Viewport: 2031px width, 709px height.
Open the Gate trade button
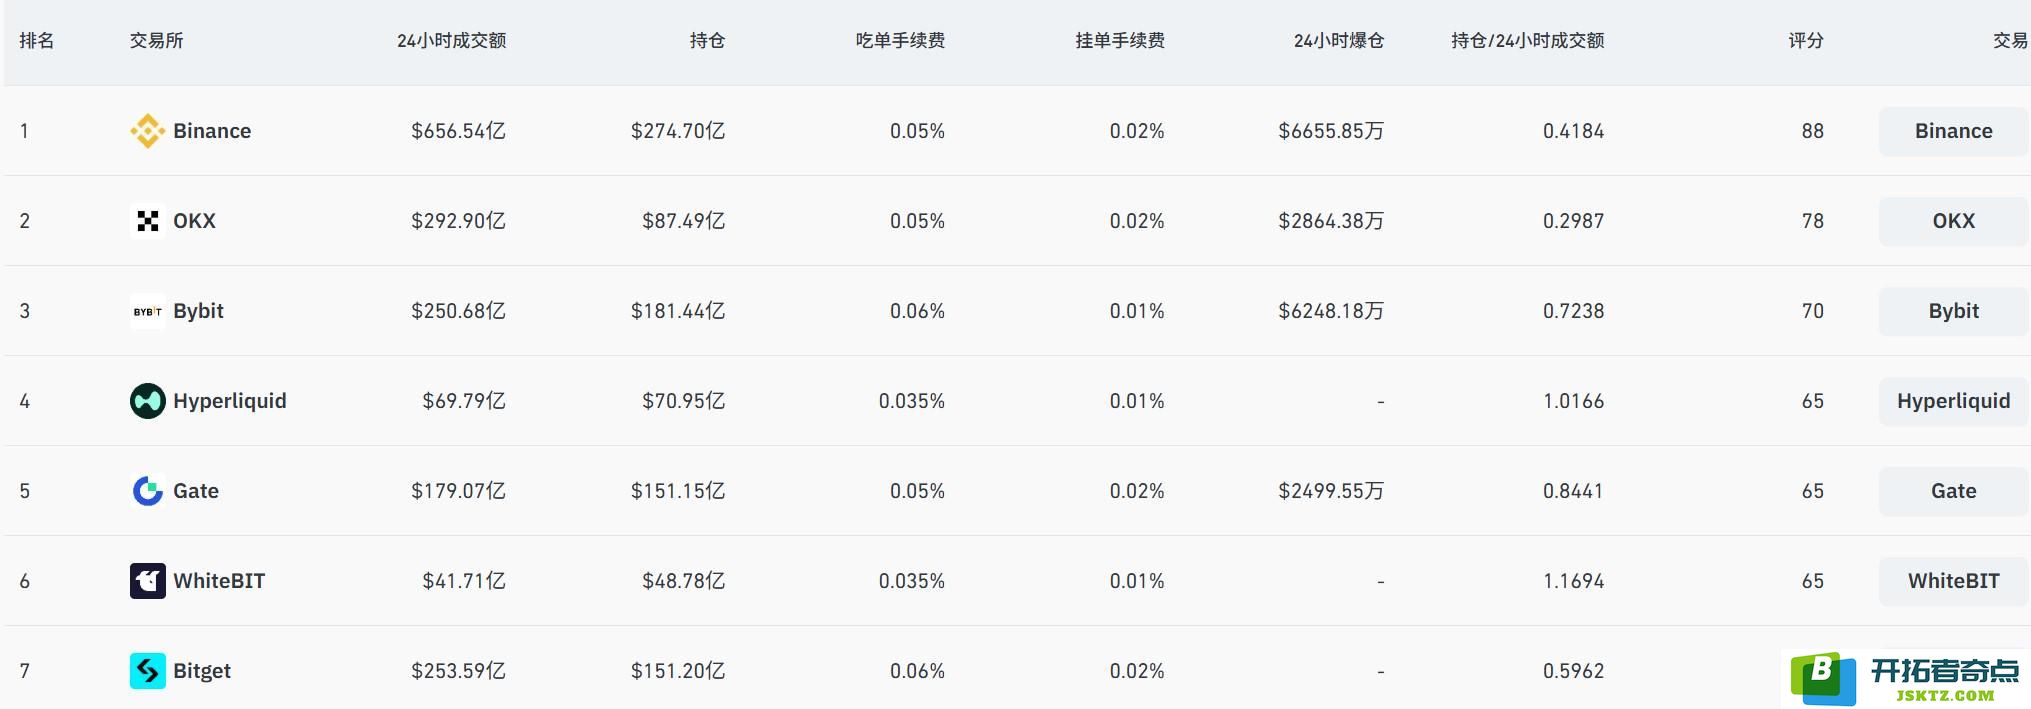[x=1954, y=491]
